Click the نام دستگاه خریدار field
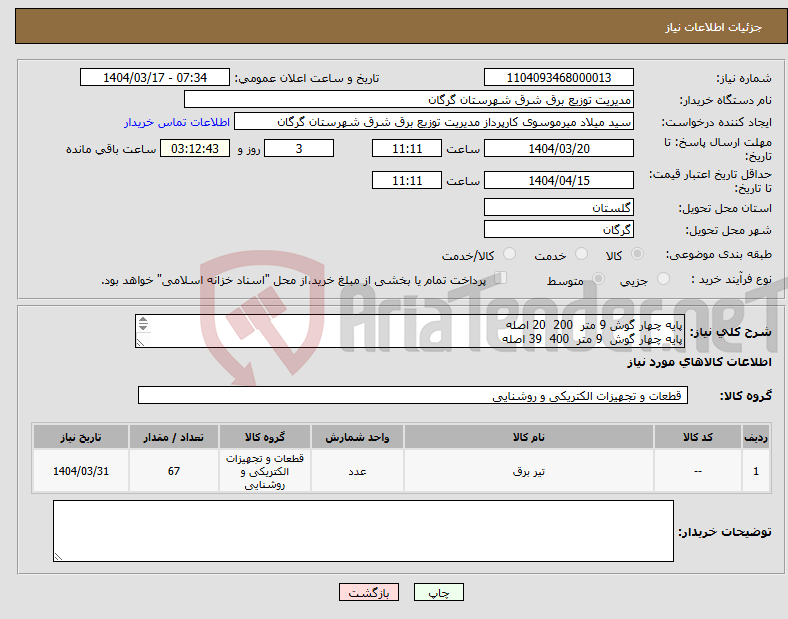This screenshot has width=788, height=619. [x=409, y=99]
